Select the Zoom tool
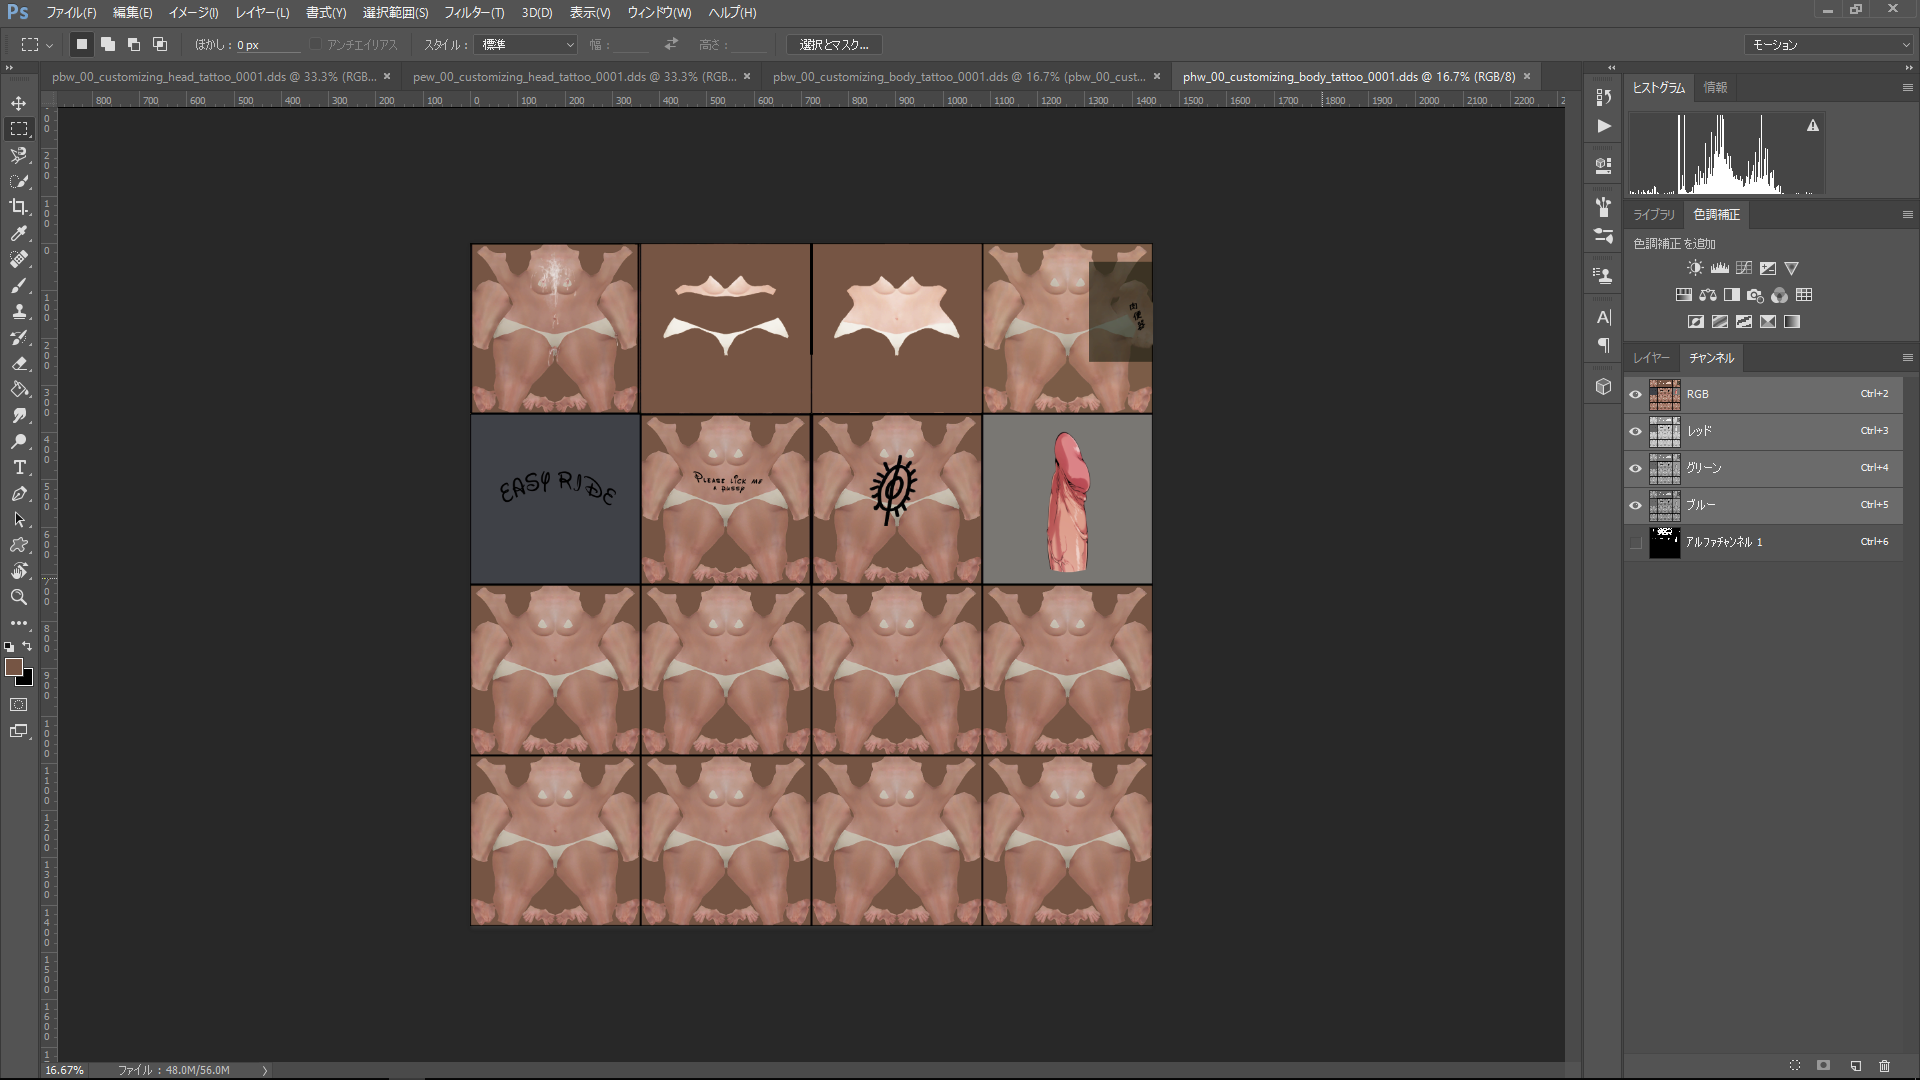Viewport: 1920px width, 1080px height. (19, 597)
